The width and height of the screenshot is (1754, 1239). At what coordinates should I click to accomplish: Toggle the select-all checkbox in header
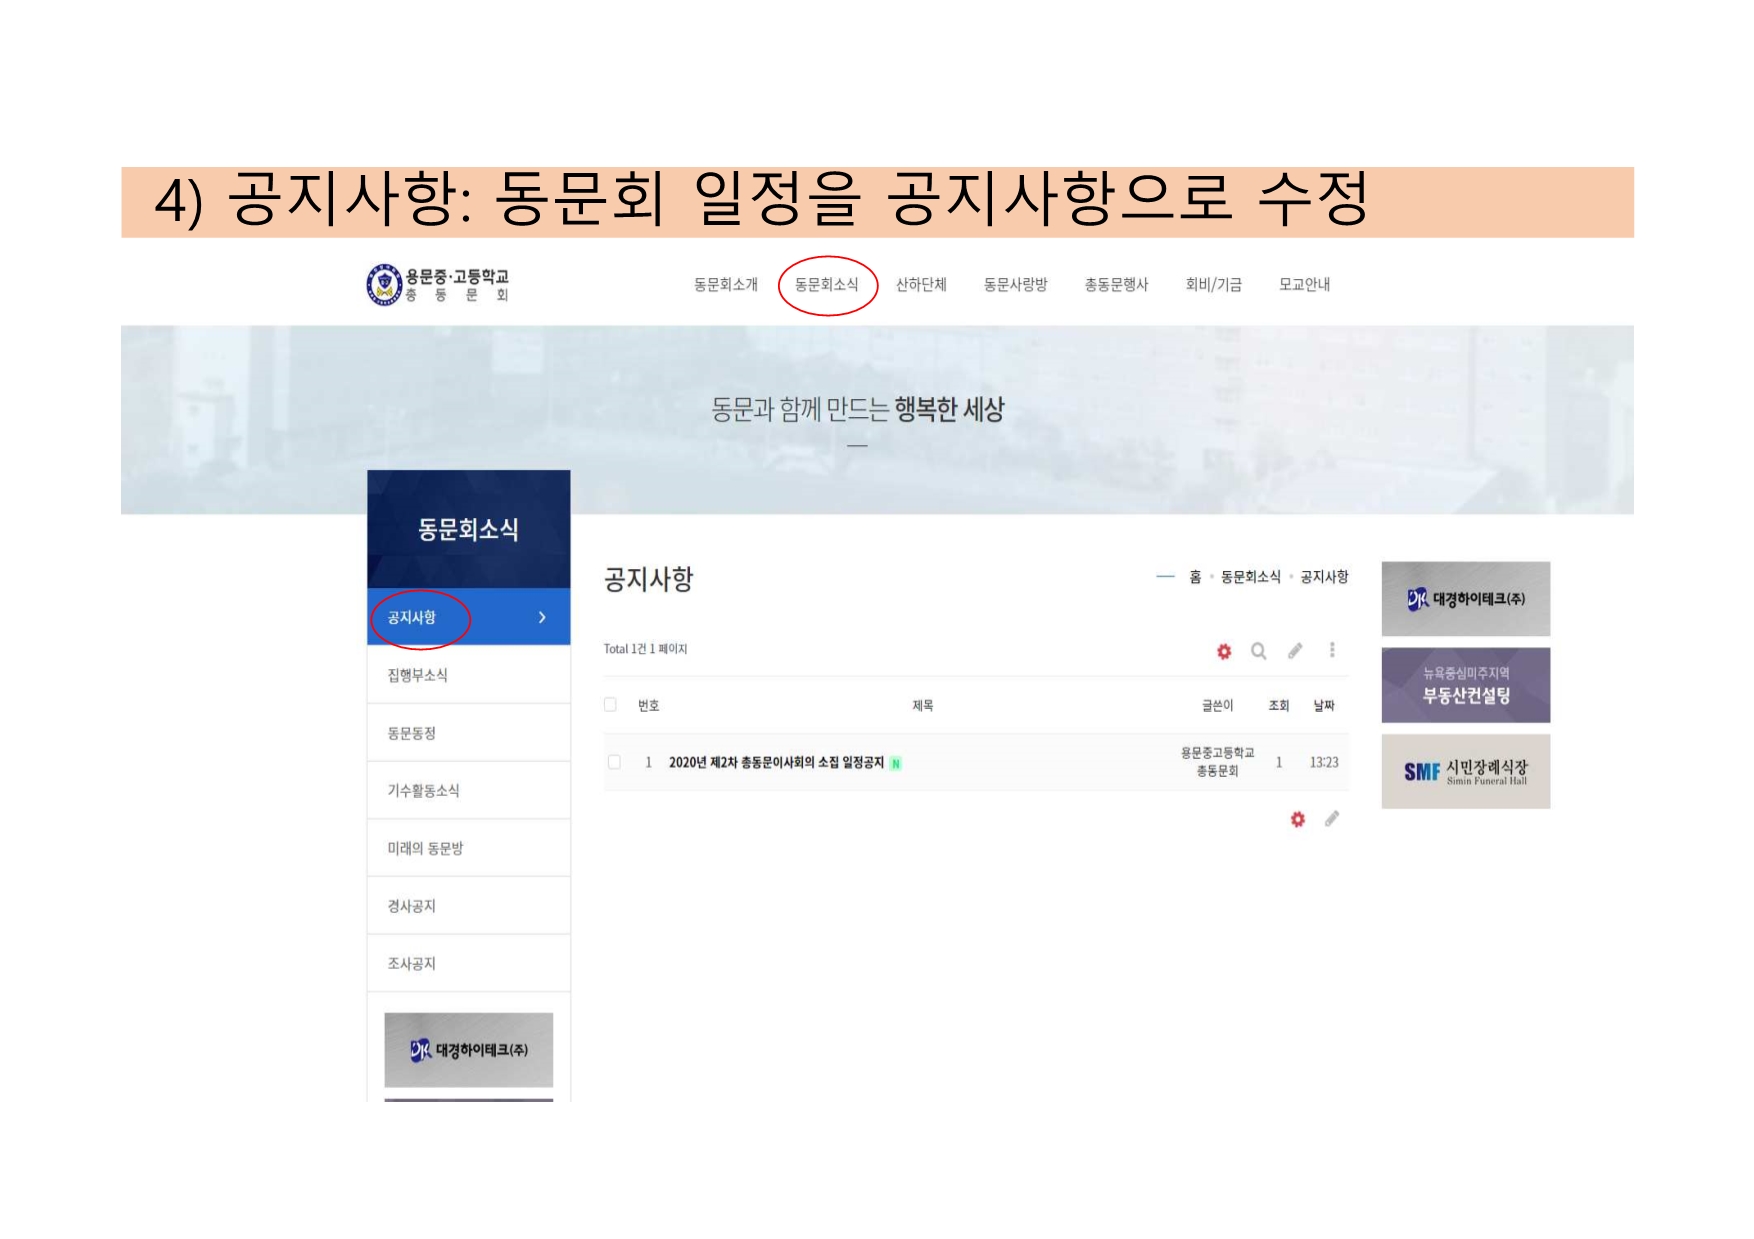(x=610, y=705)
